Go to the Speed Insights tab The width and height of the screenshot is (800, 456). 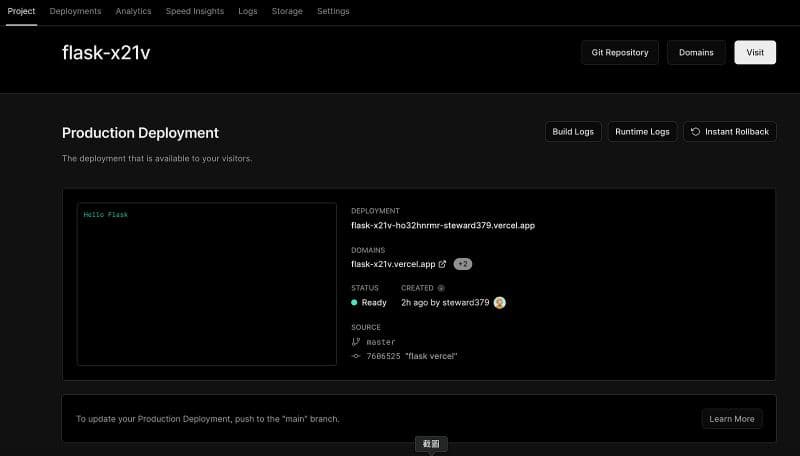(x=195, y=11)
